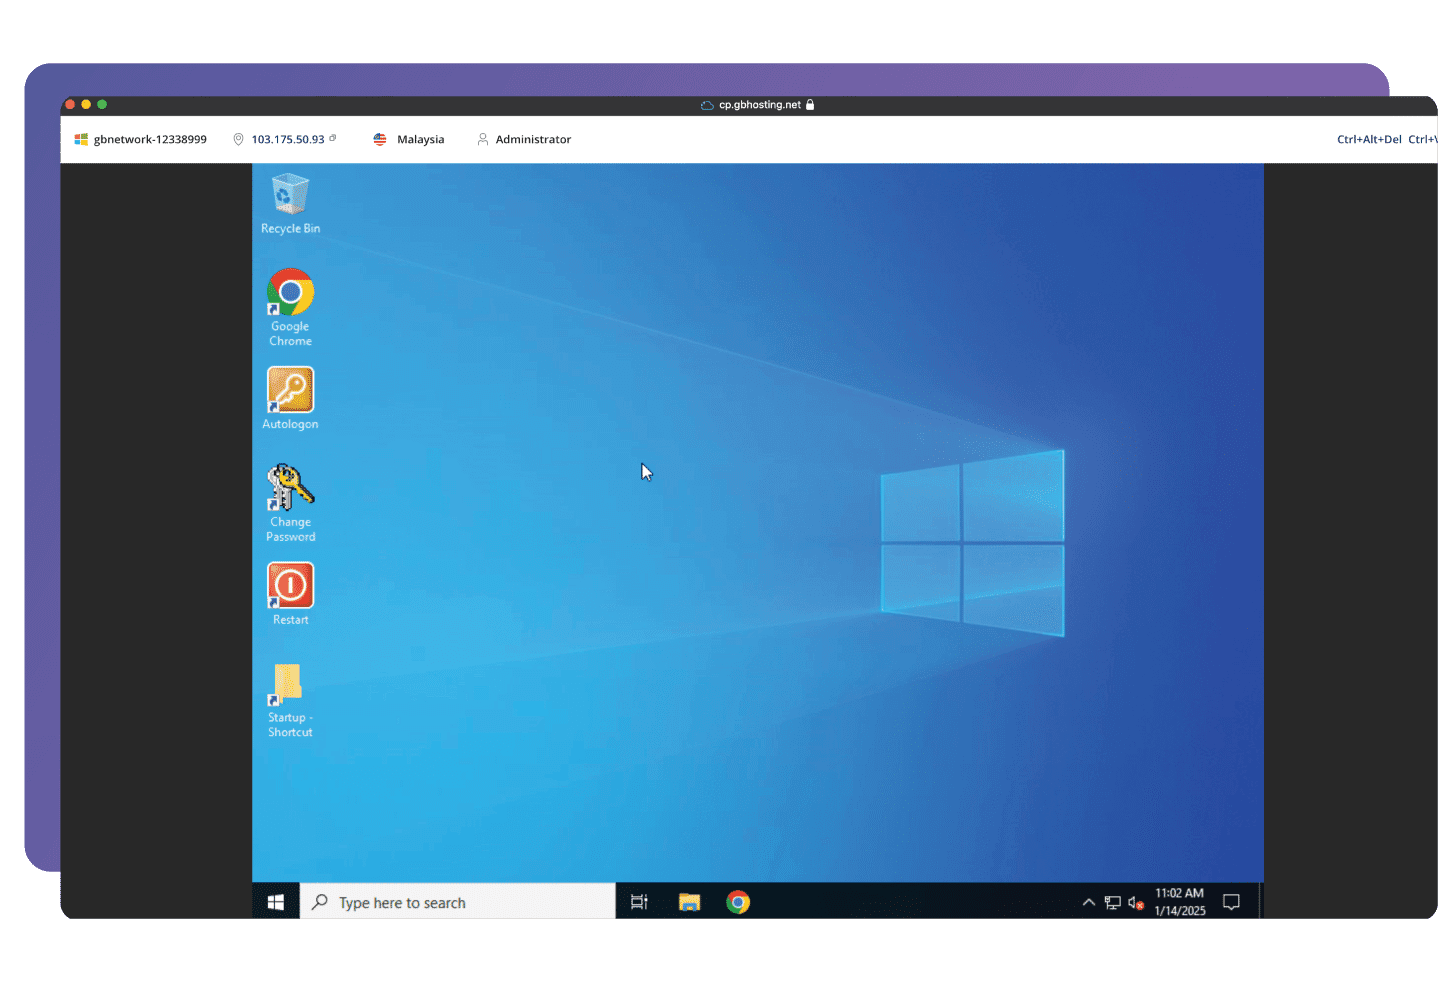This screenshot has width=1450, height=989.
Task: Open the Action Center notifications icon
Action: [1231, 902]
